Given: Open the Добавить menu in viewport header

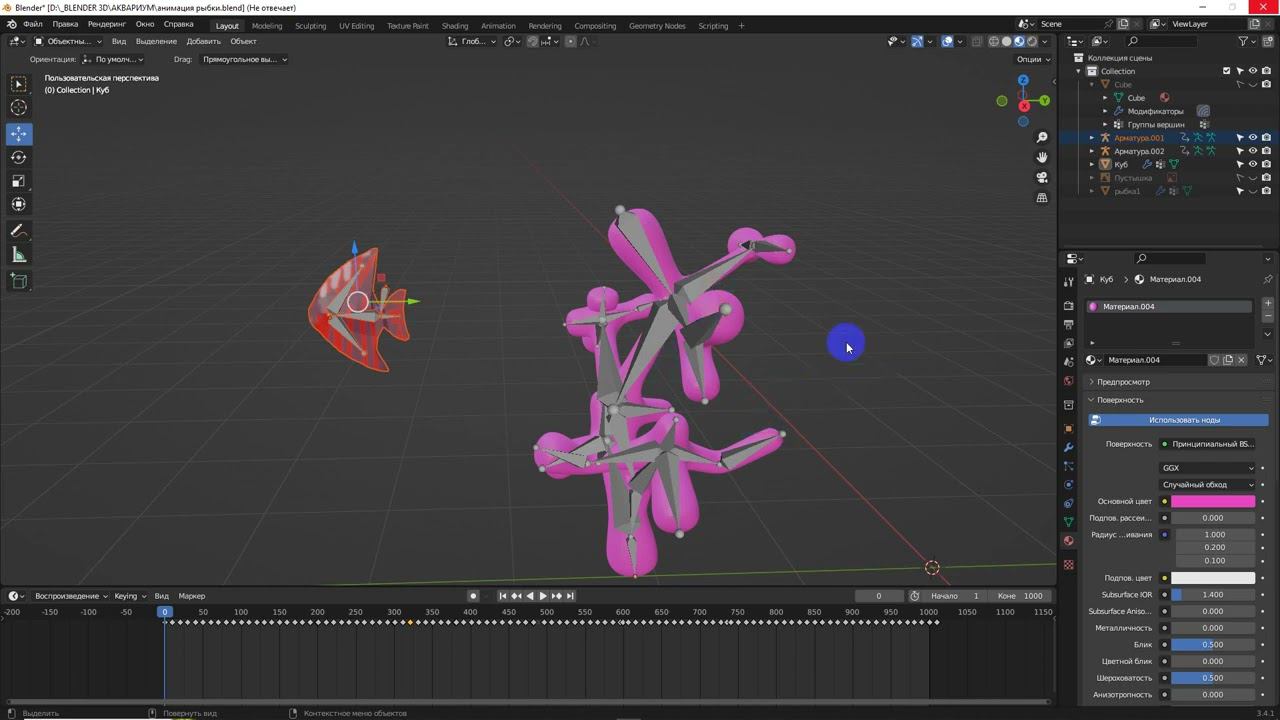Looking at the screenshot, I should 203,42.
